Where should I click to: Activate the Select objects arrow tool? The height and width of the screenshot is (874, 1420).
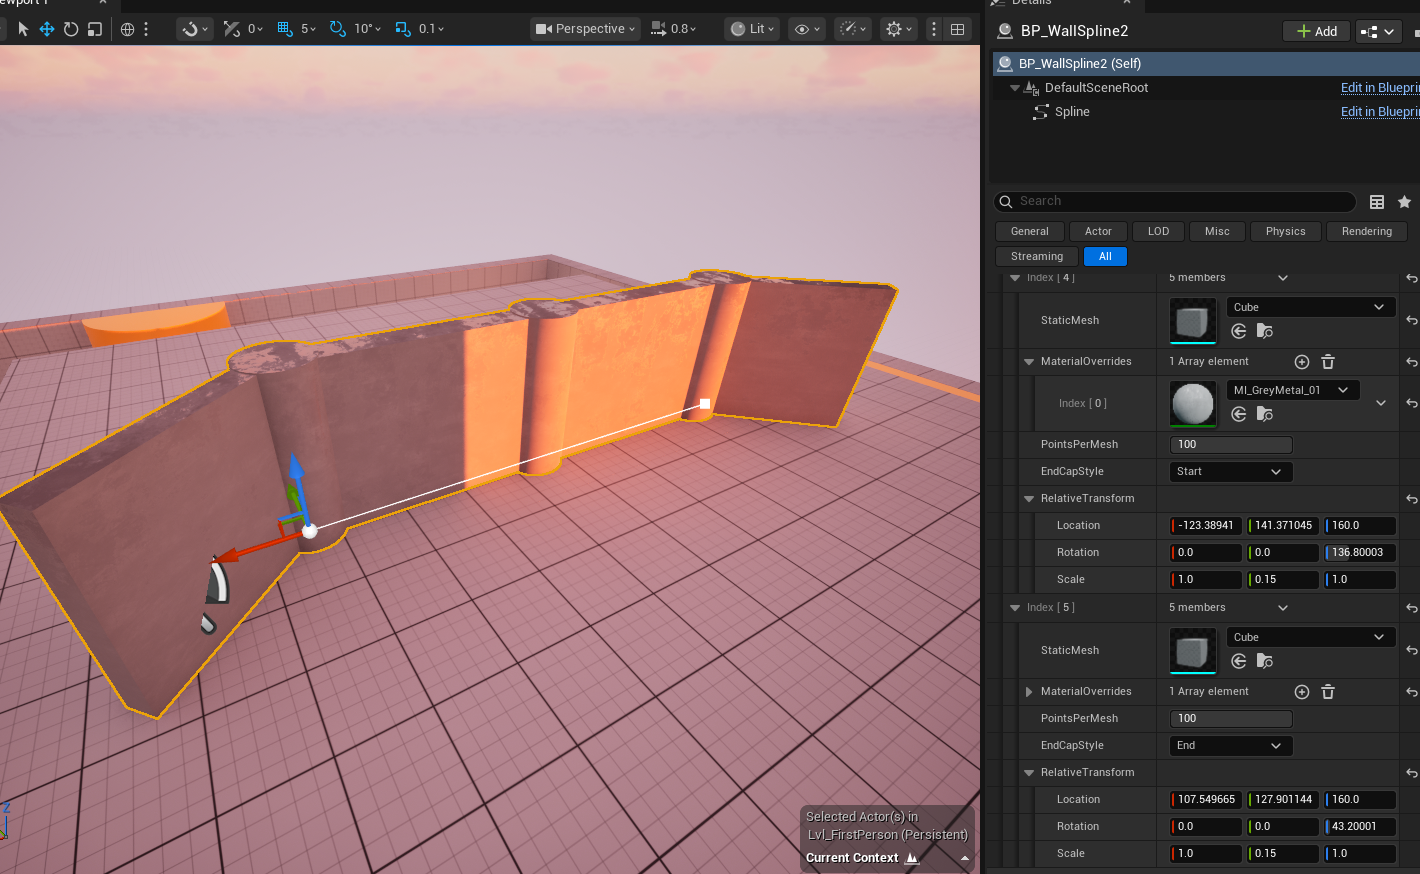click(23, 29)
